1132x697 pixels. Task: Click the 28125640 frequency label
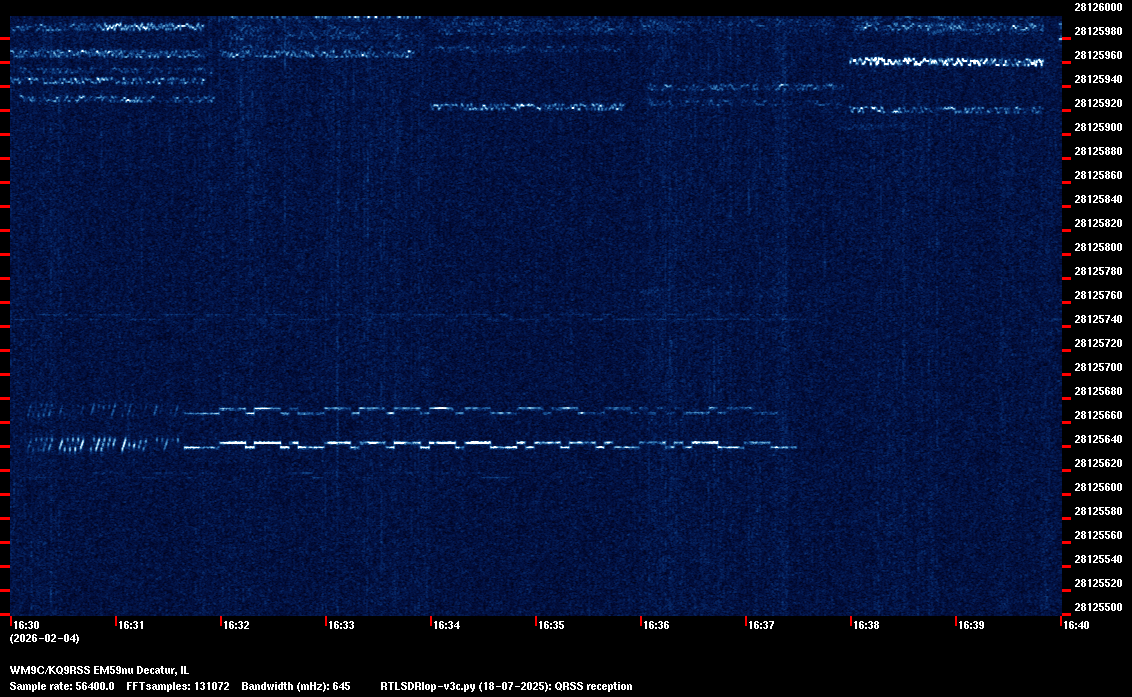pyautogui.click(x=1097, y=439)
